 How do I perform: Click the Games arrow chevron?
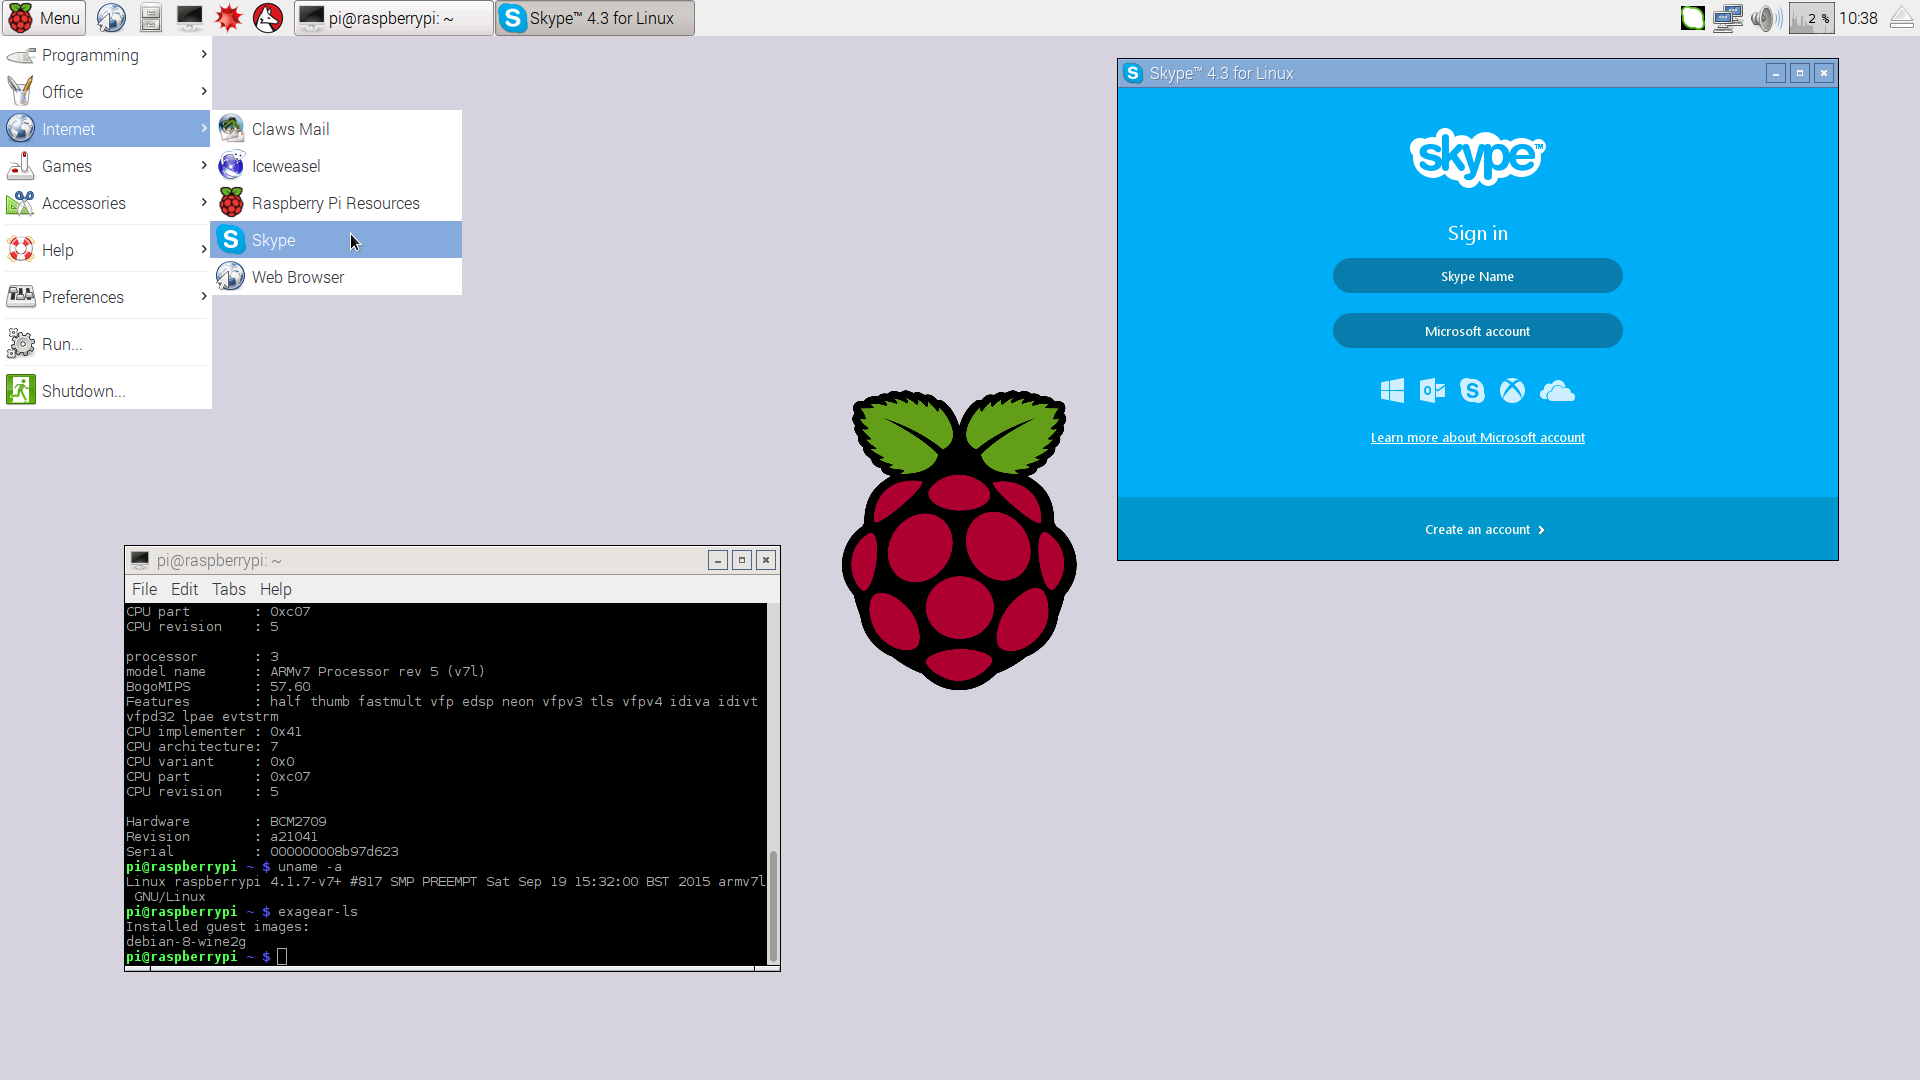pos(204,165)
